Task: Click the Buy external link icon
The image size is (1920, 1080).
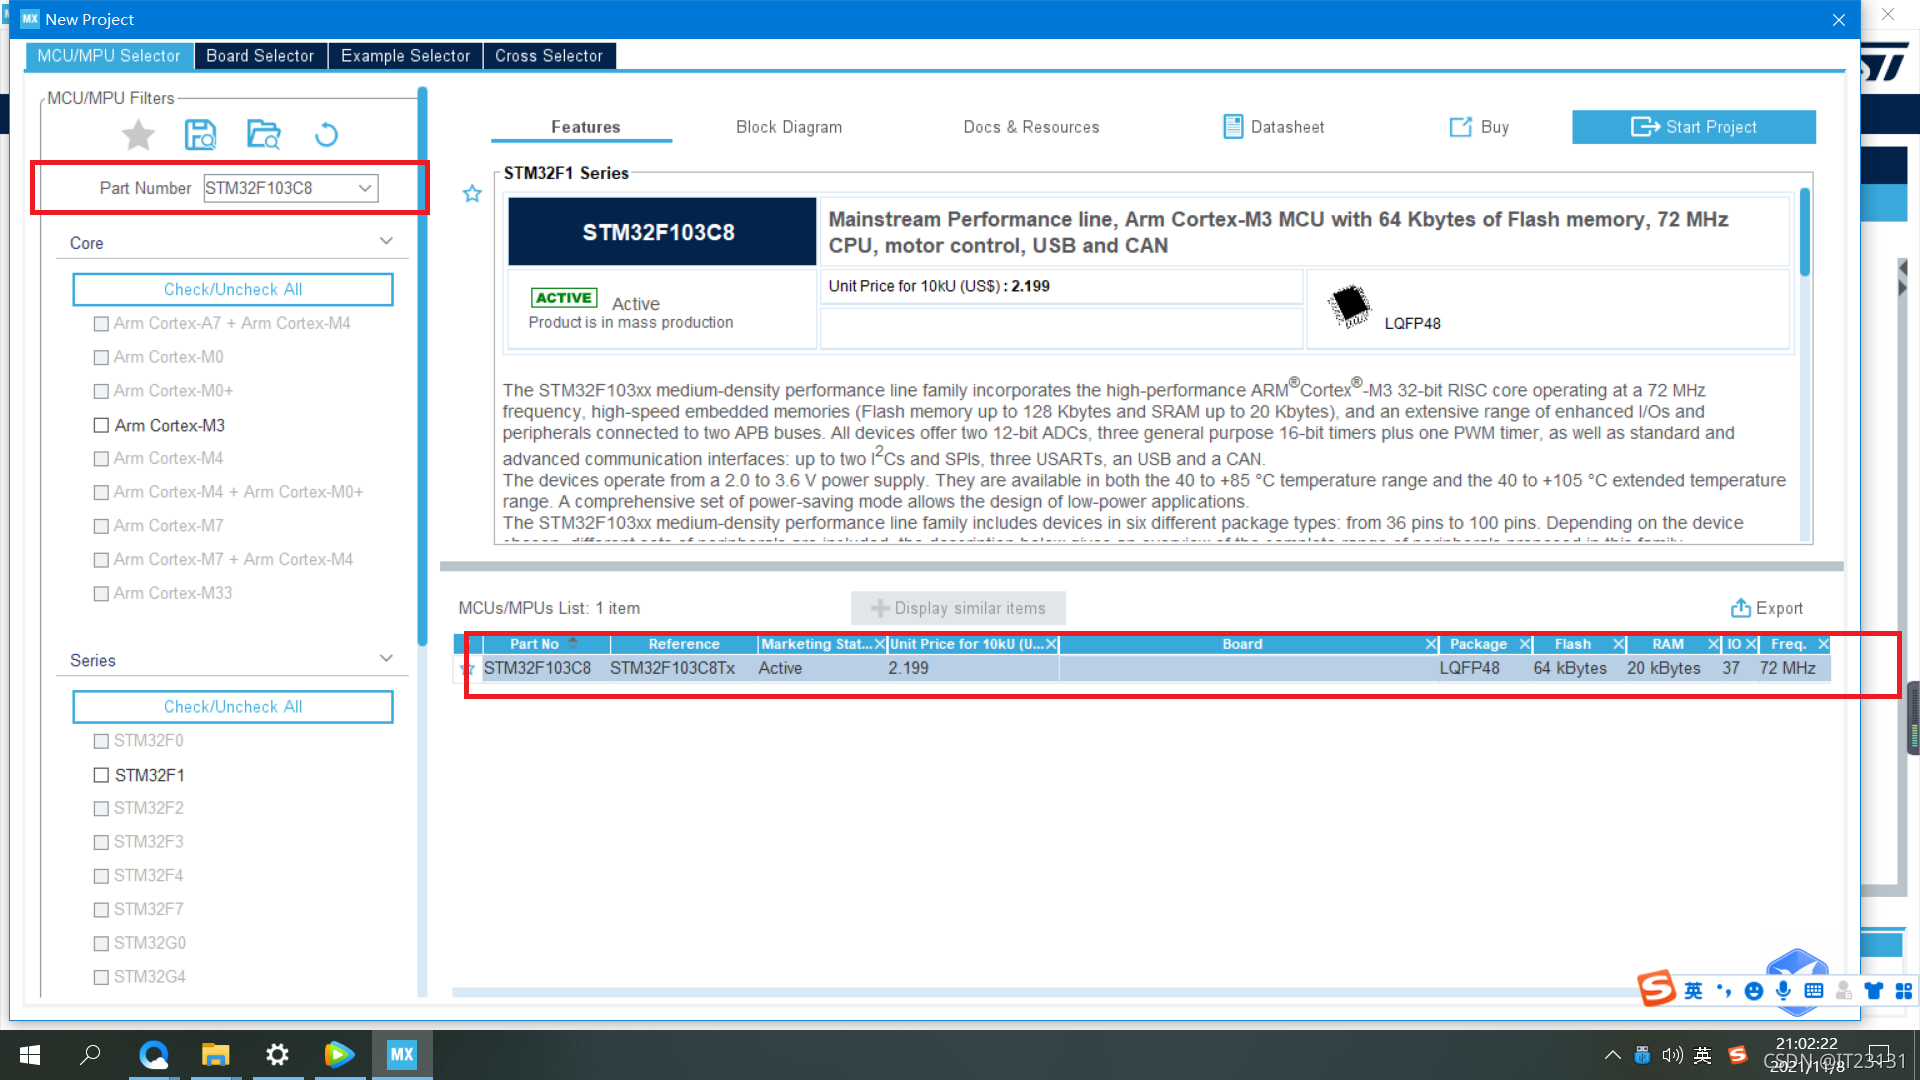Action: pos(1460,127)
